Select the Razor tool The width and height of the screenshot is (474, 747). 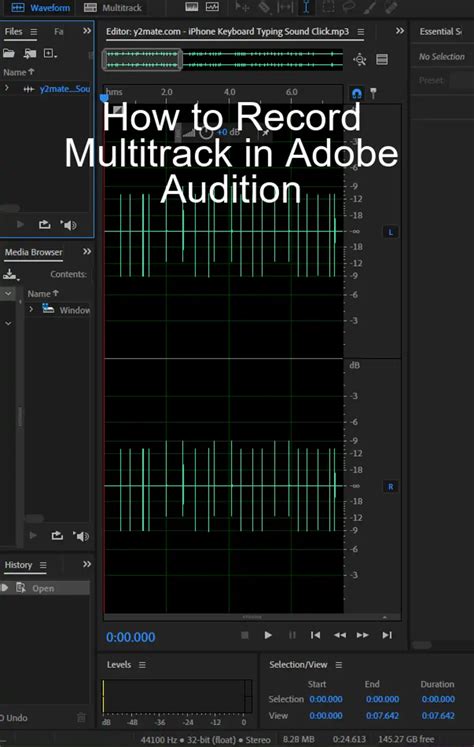tap(264, 7)
